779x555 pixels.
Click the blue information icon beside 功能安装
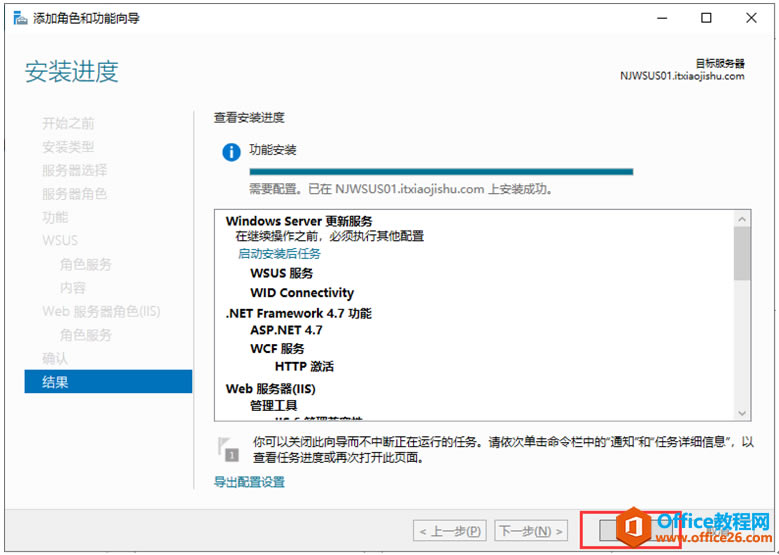[x=231, y=152]
